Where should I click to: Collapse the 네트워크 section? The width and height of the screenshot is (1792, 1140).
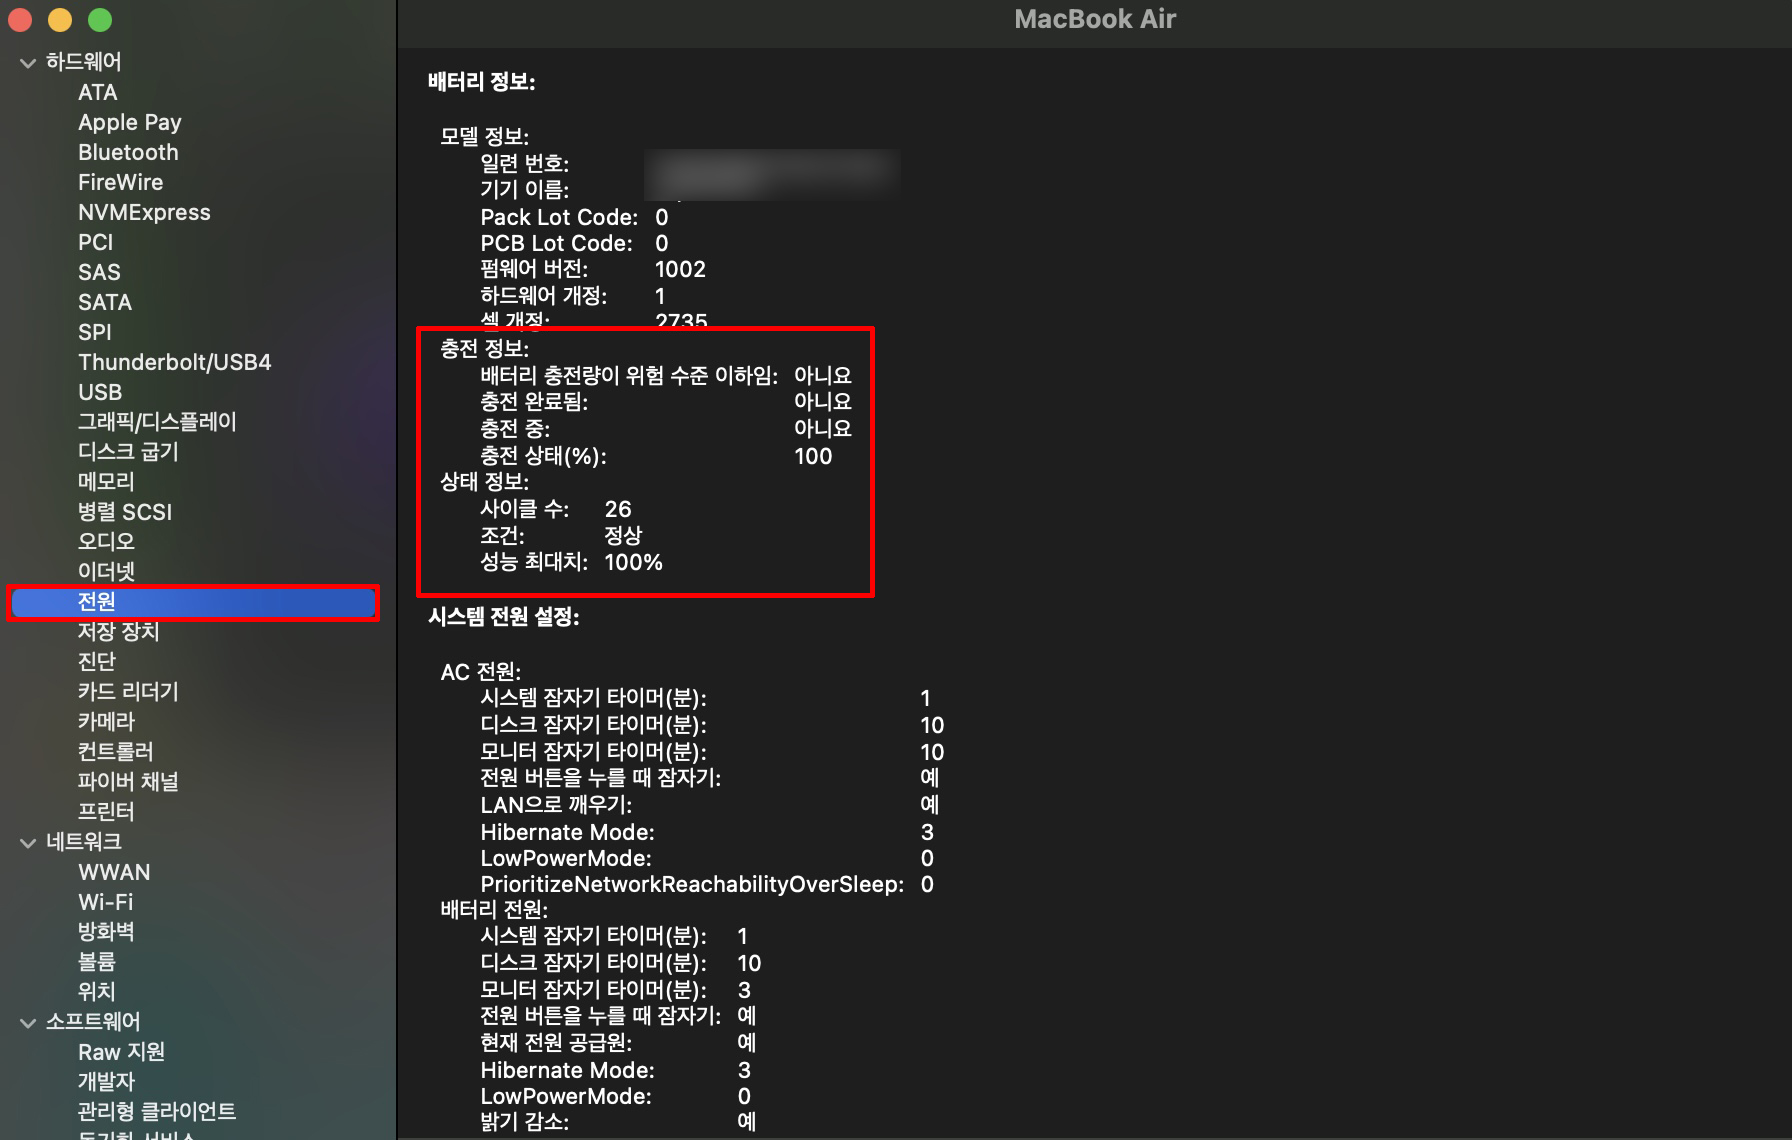[28, 843]
